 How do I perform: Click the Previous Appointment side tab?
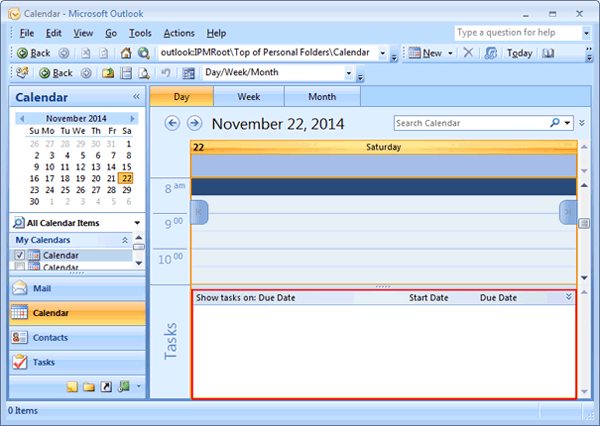pyautogui.click(x=199, y=212)
